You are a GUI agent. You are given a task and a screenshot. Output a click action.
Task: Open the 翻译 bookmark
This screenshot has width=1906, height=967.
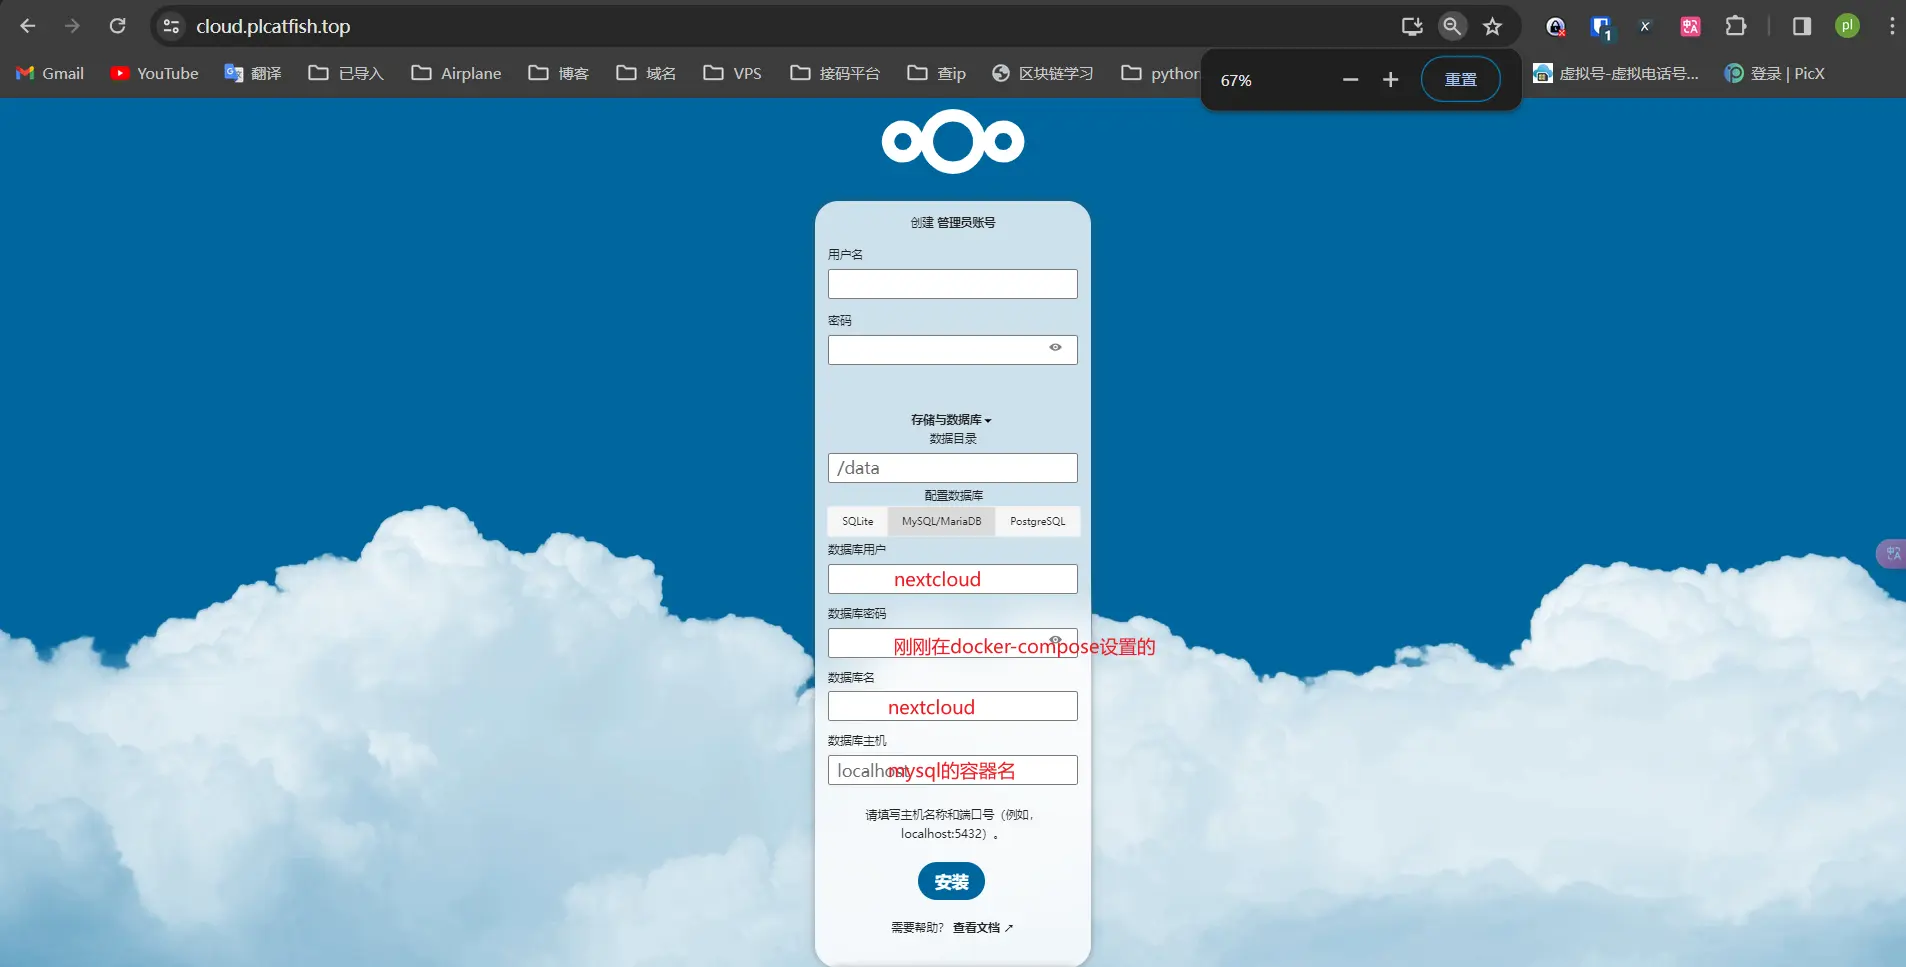tap(253, 73)
